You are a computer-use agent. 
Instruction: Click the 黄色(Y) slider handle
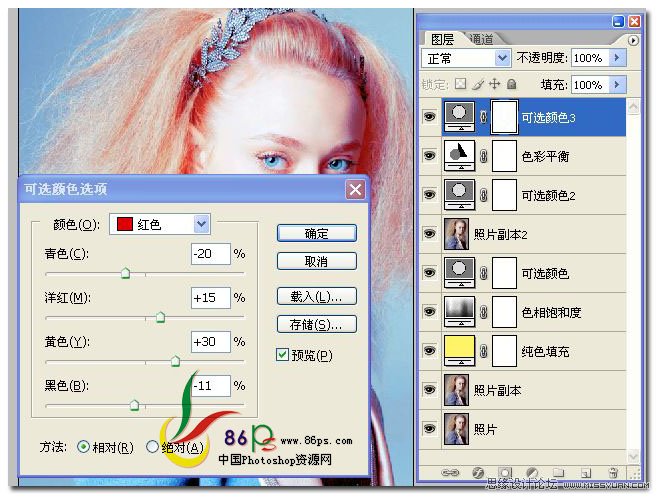176,361
